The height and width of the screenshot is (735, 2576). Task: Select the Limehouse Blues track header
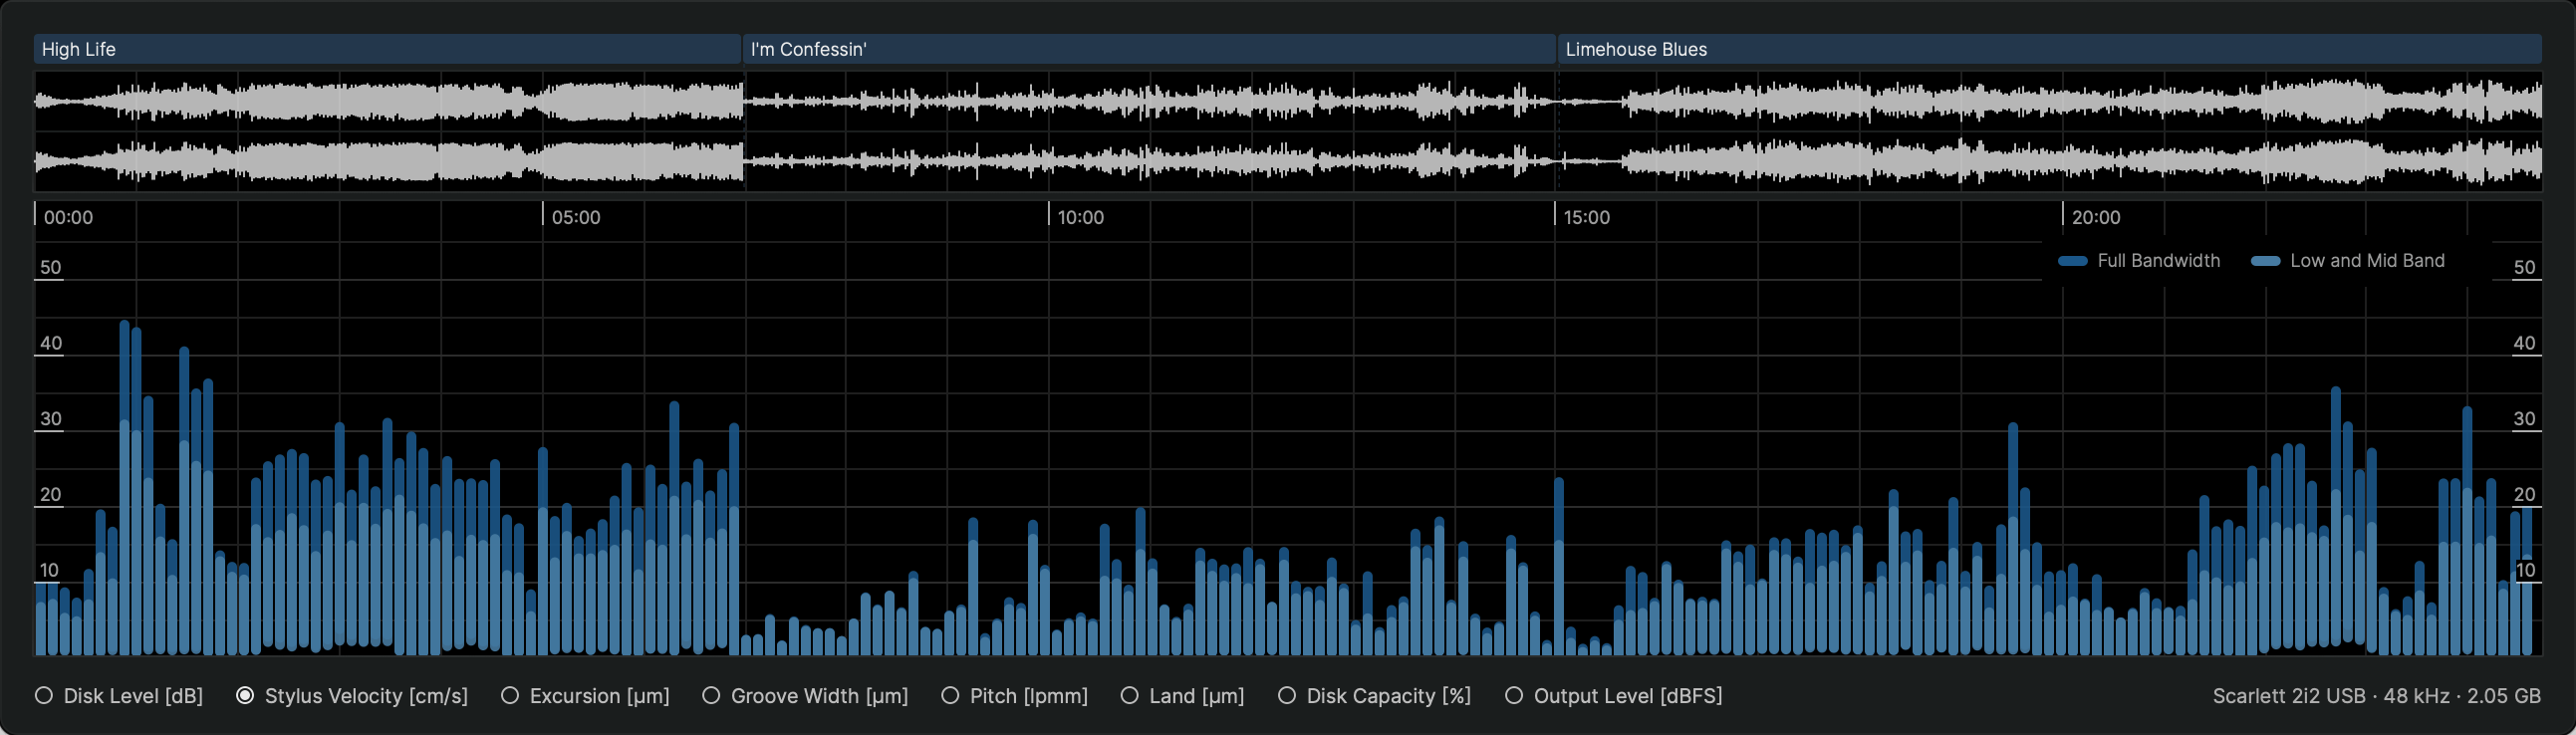[2048, 49]
